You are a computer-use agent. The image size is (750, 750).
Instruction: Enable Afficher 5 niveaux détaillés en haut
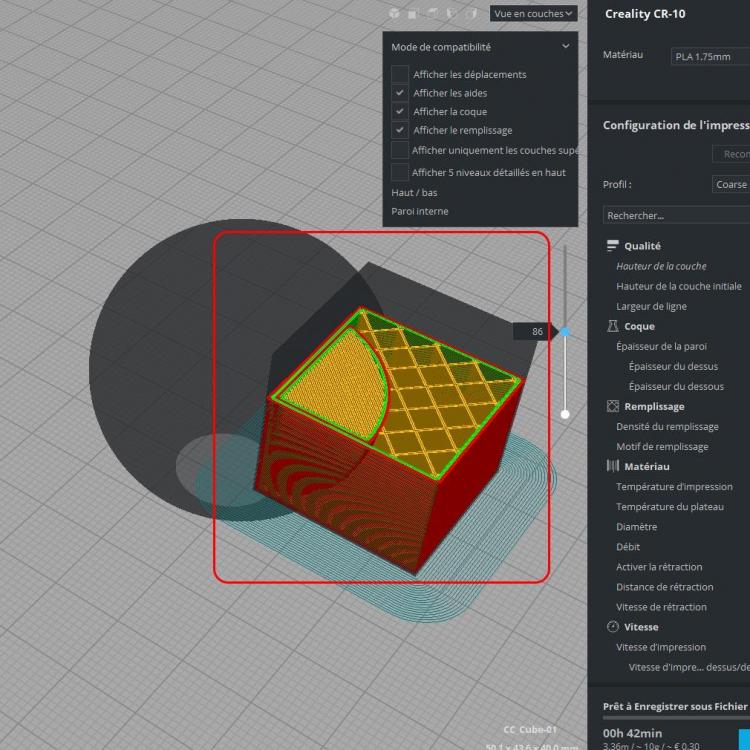click(x=400, y=172)
